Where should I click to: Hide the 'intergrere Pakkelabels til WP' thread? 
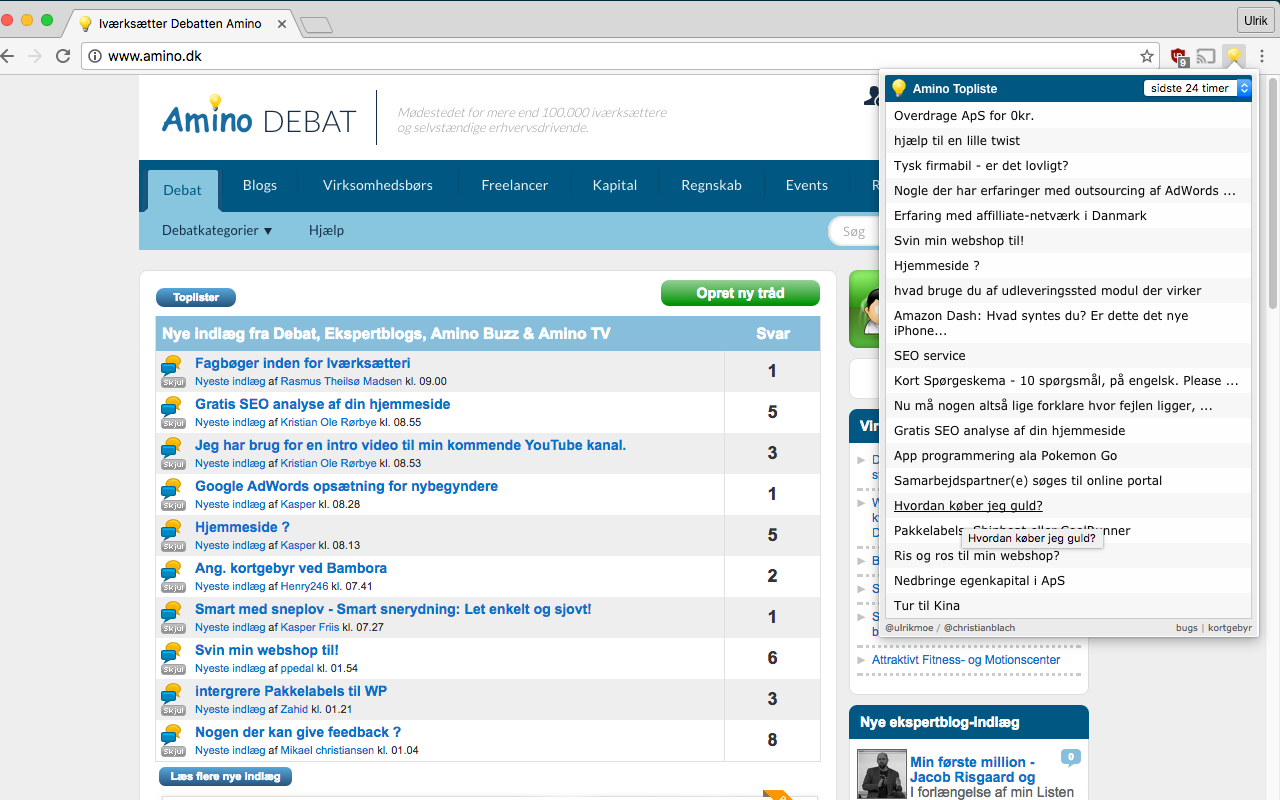coord(173,710)
